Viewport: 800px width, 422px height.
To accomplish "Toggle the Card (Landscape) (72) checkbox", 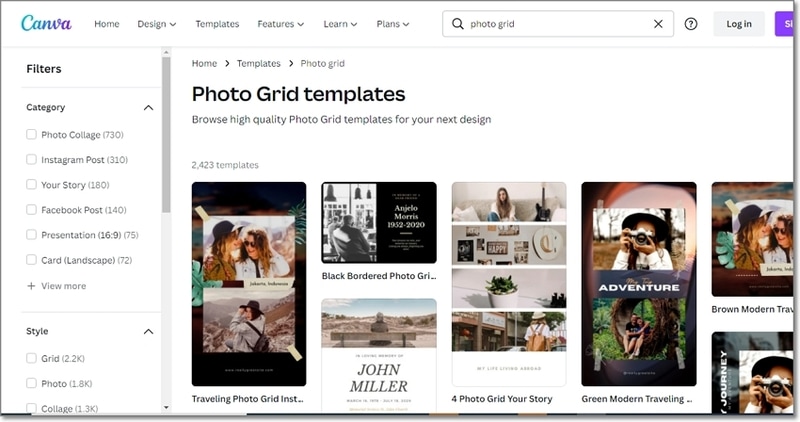I will [x=31, y=259].
